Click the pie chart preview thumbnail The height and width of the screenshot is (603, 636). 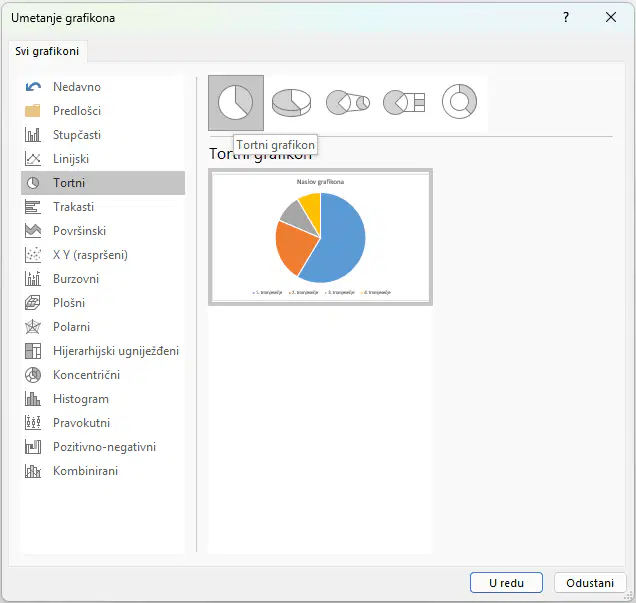(x=320, y=237)
